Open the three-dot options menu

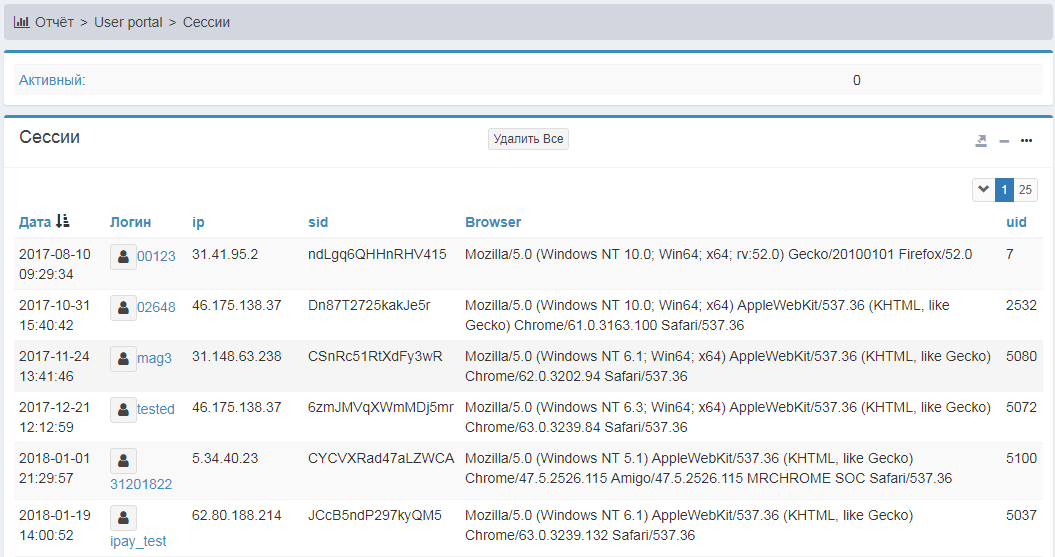click(1026, 141)
